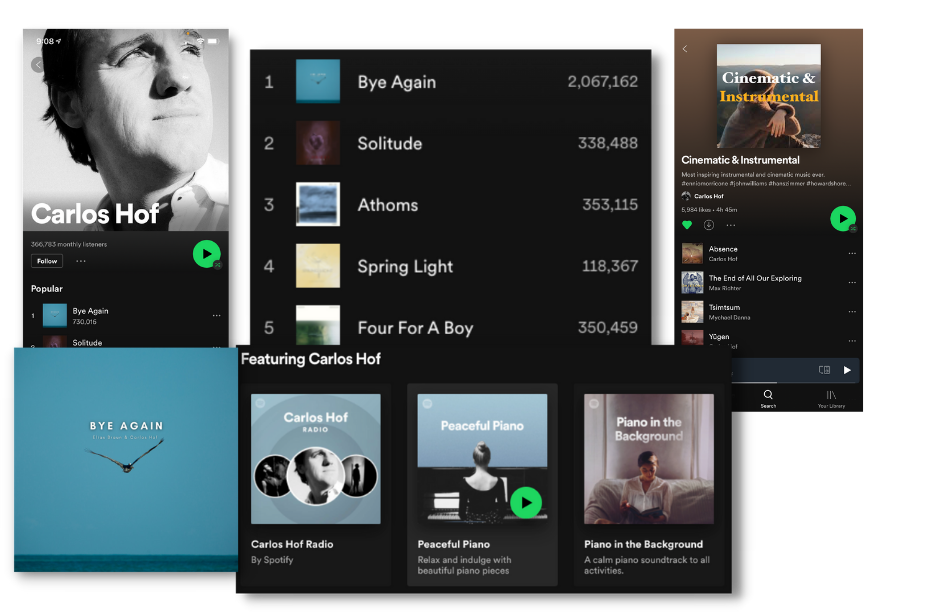
Task: Click the Follow button under Carlos Hof
Action: (x=47, y=261)
